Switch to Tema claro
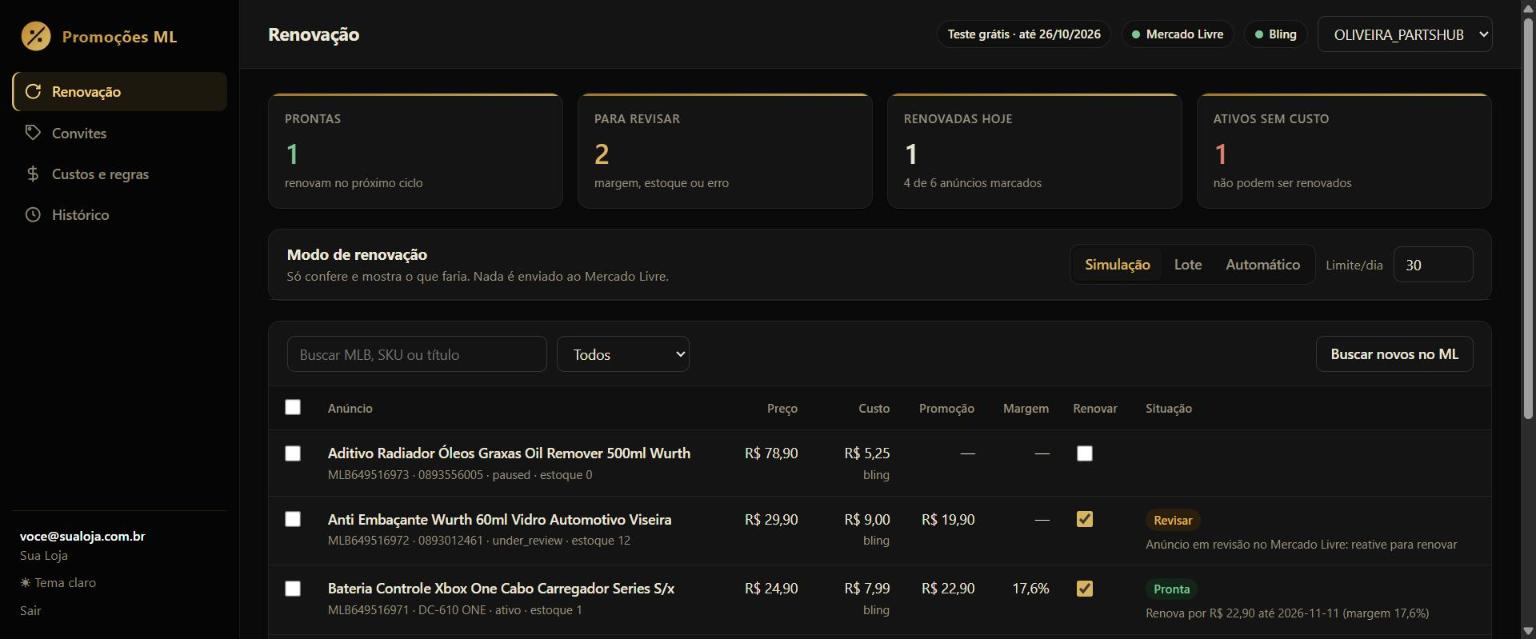This screenshot has width=1536, height=639. pyautogui.click(x=58, y=582)
